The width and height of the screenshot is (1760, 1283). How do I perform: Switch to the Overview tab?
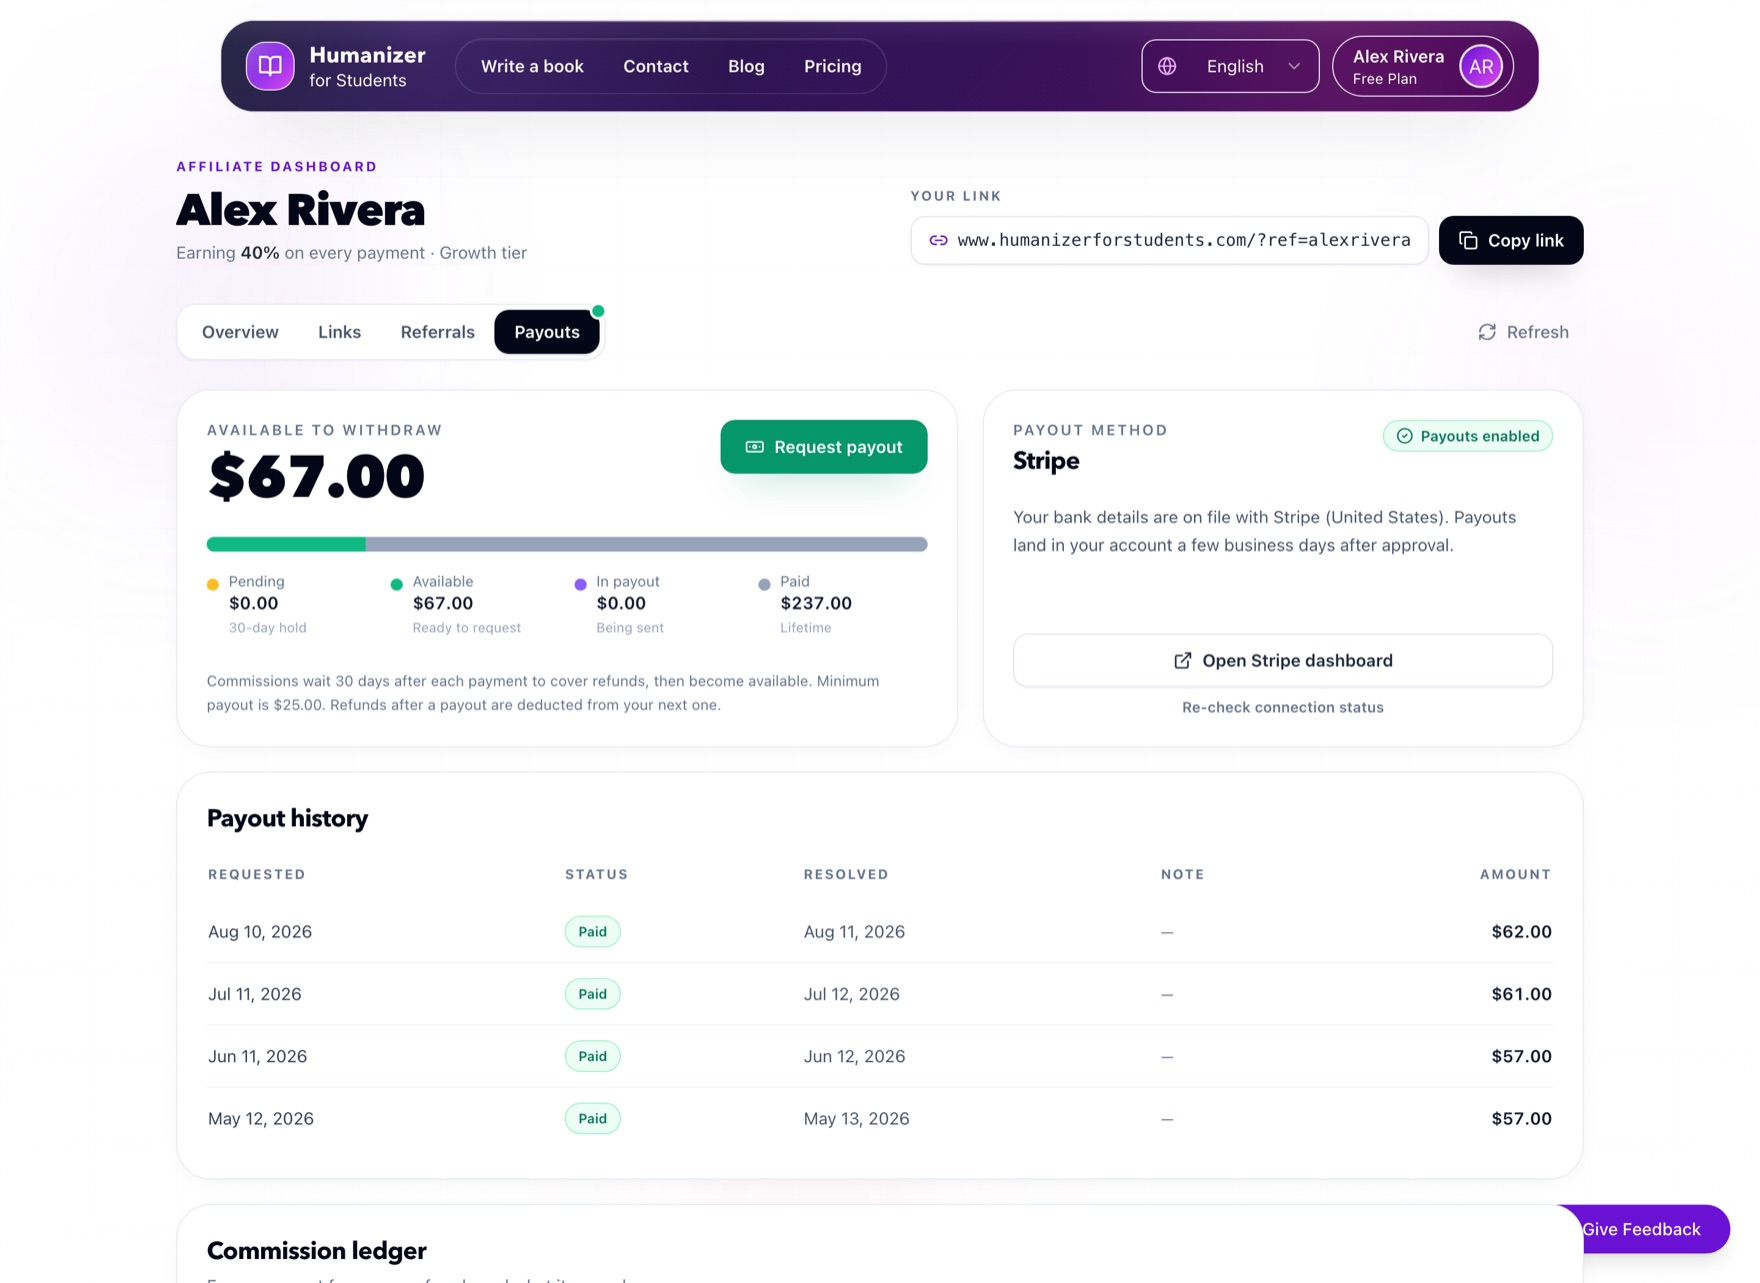tap(240, 332)
